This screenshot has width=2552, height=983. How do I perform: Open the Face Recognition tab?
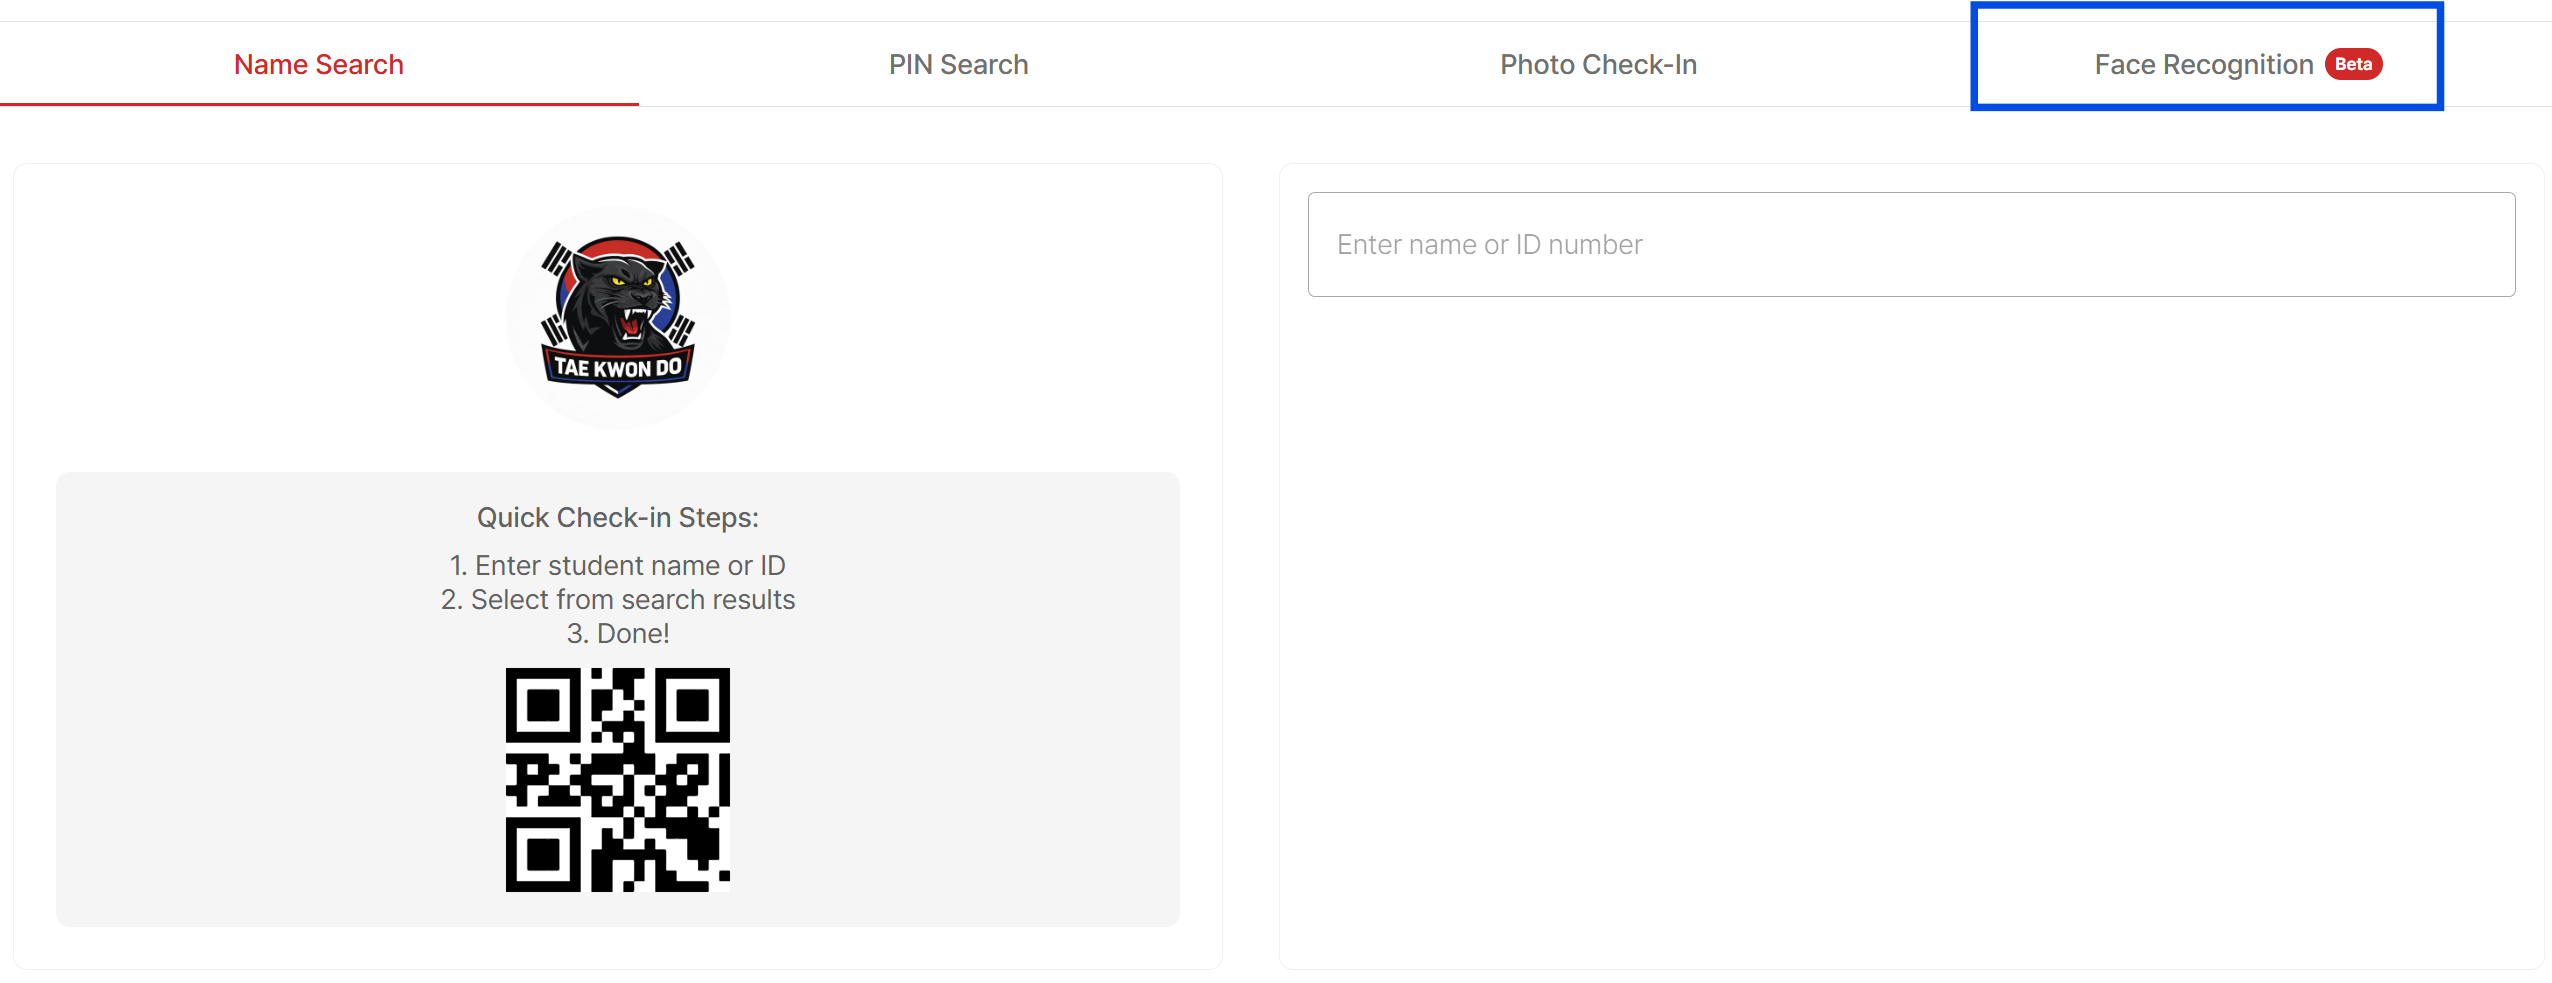coord(2203,65)
